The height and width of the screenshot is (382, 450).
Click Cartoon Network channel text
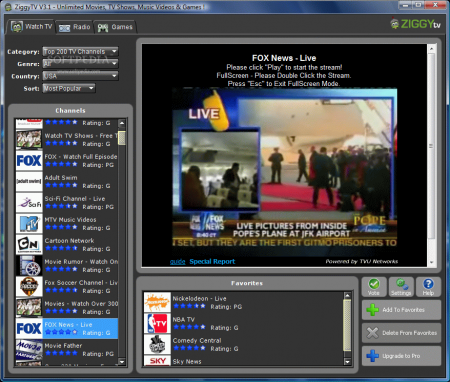69,241
